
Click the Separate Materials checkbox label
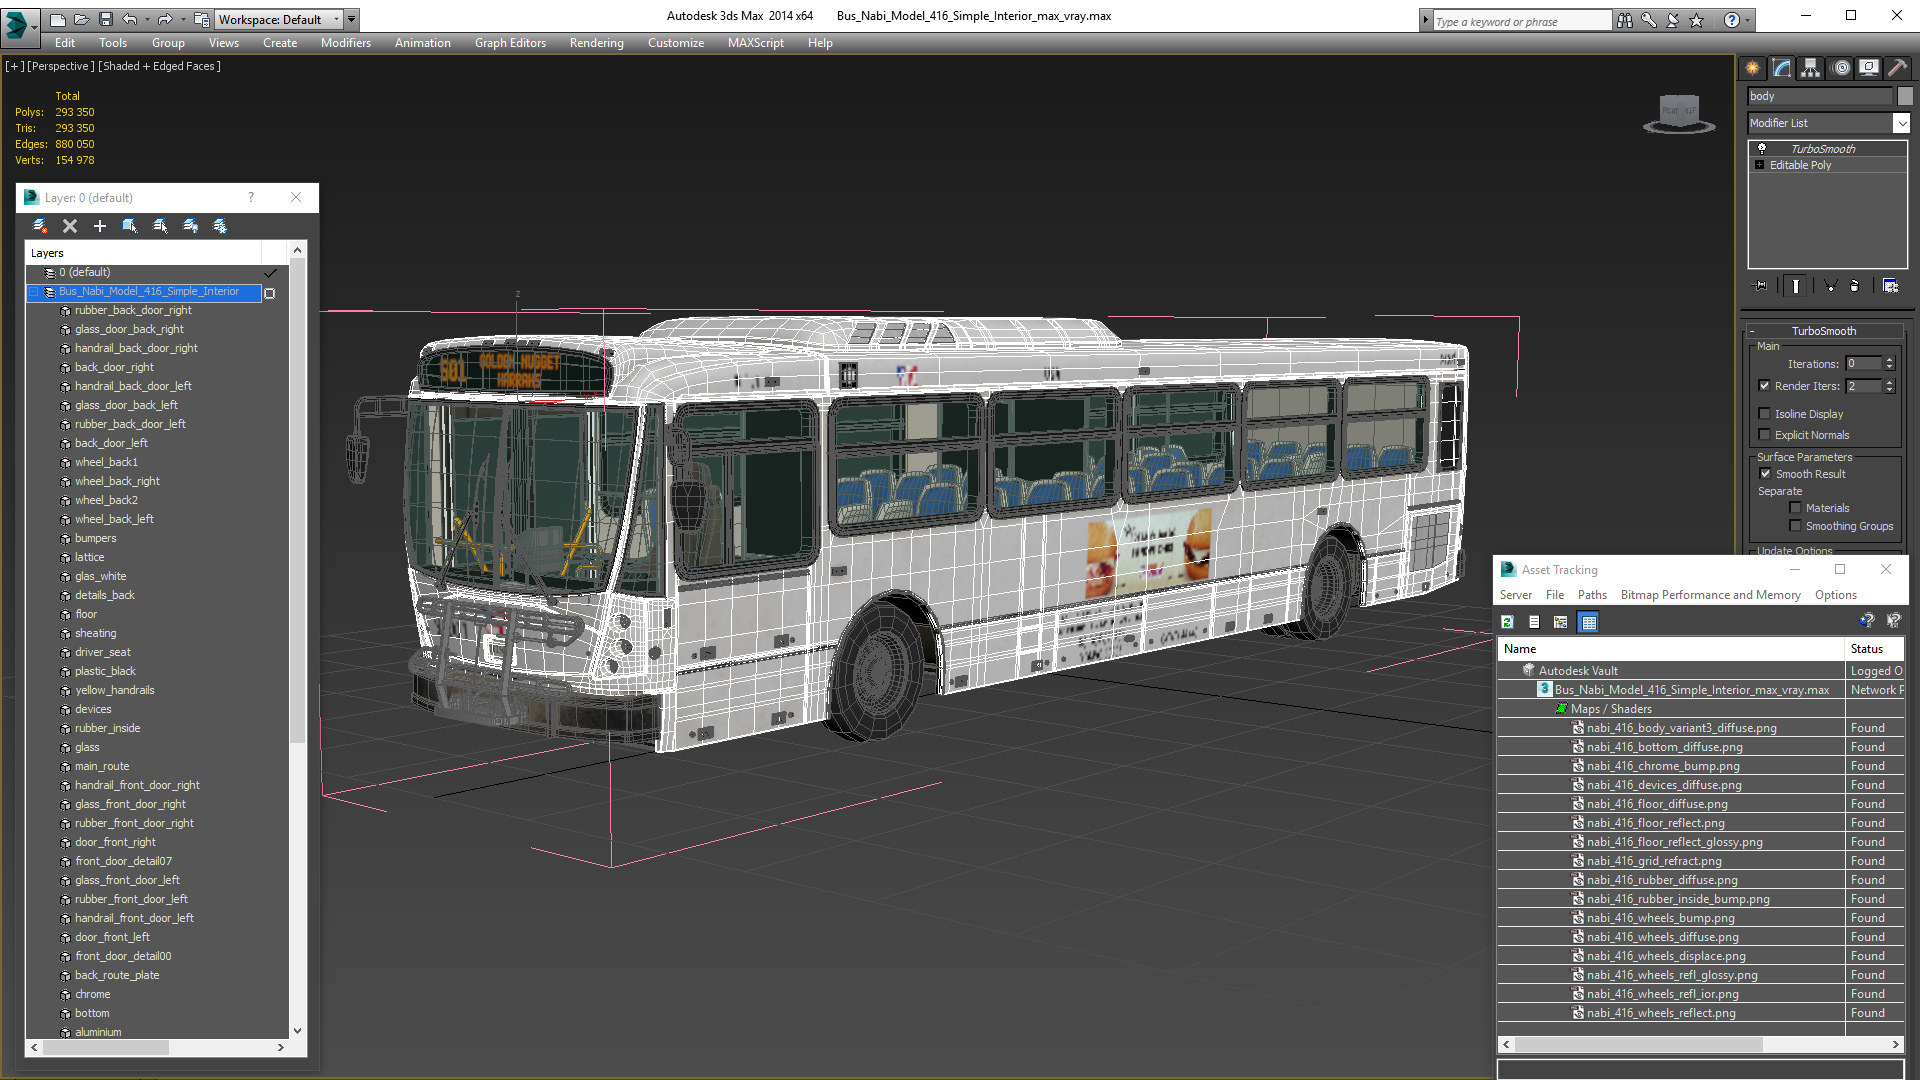pyautogui.click(x=1836, y=506)
